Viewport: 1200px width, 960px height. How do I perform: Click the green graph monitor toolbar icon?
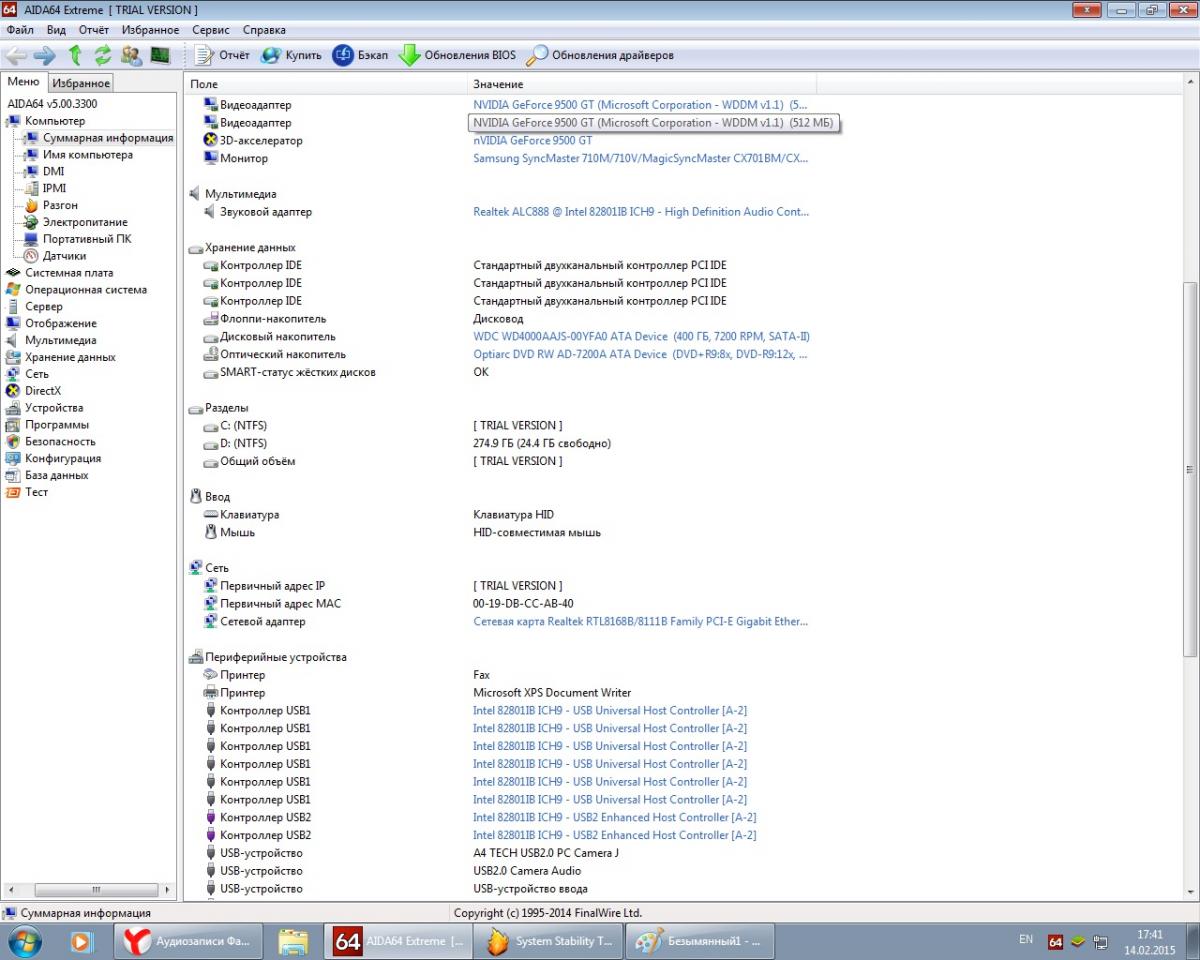tap(160, 55)
